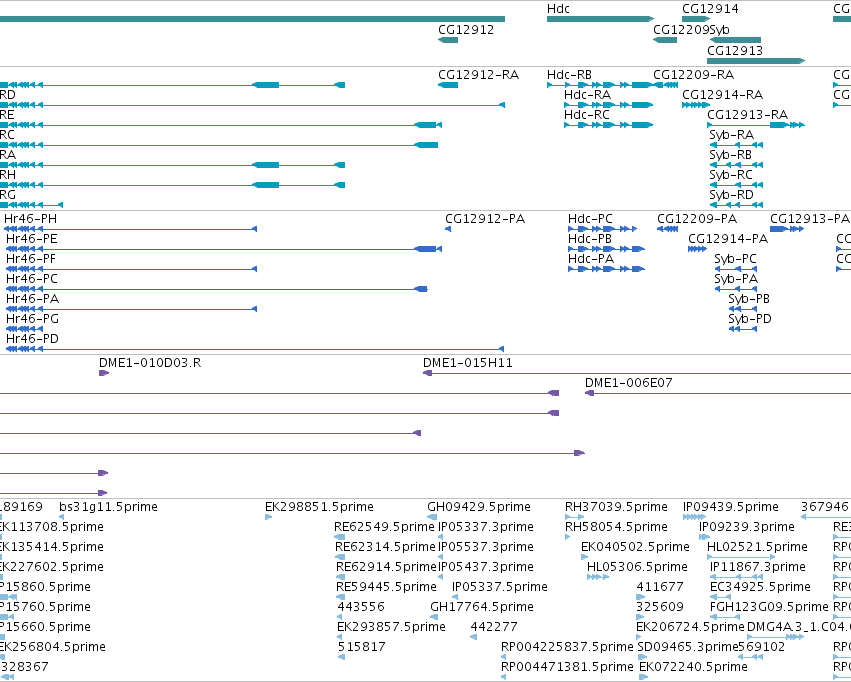Open transcript CG12913-RA
The image size is (851, 682).
(747, 115)
